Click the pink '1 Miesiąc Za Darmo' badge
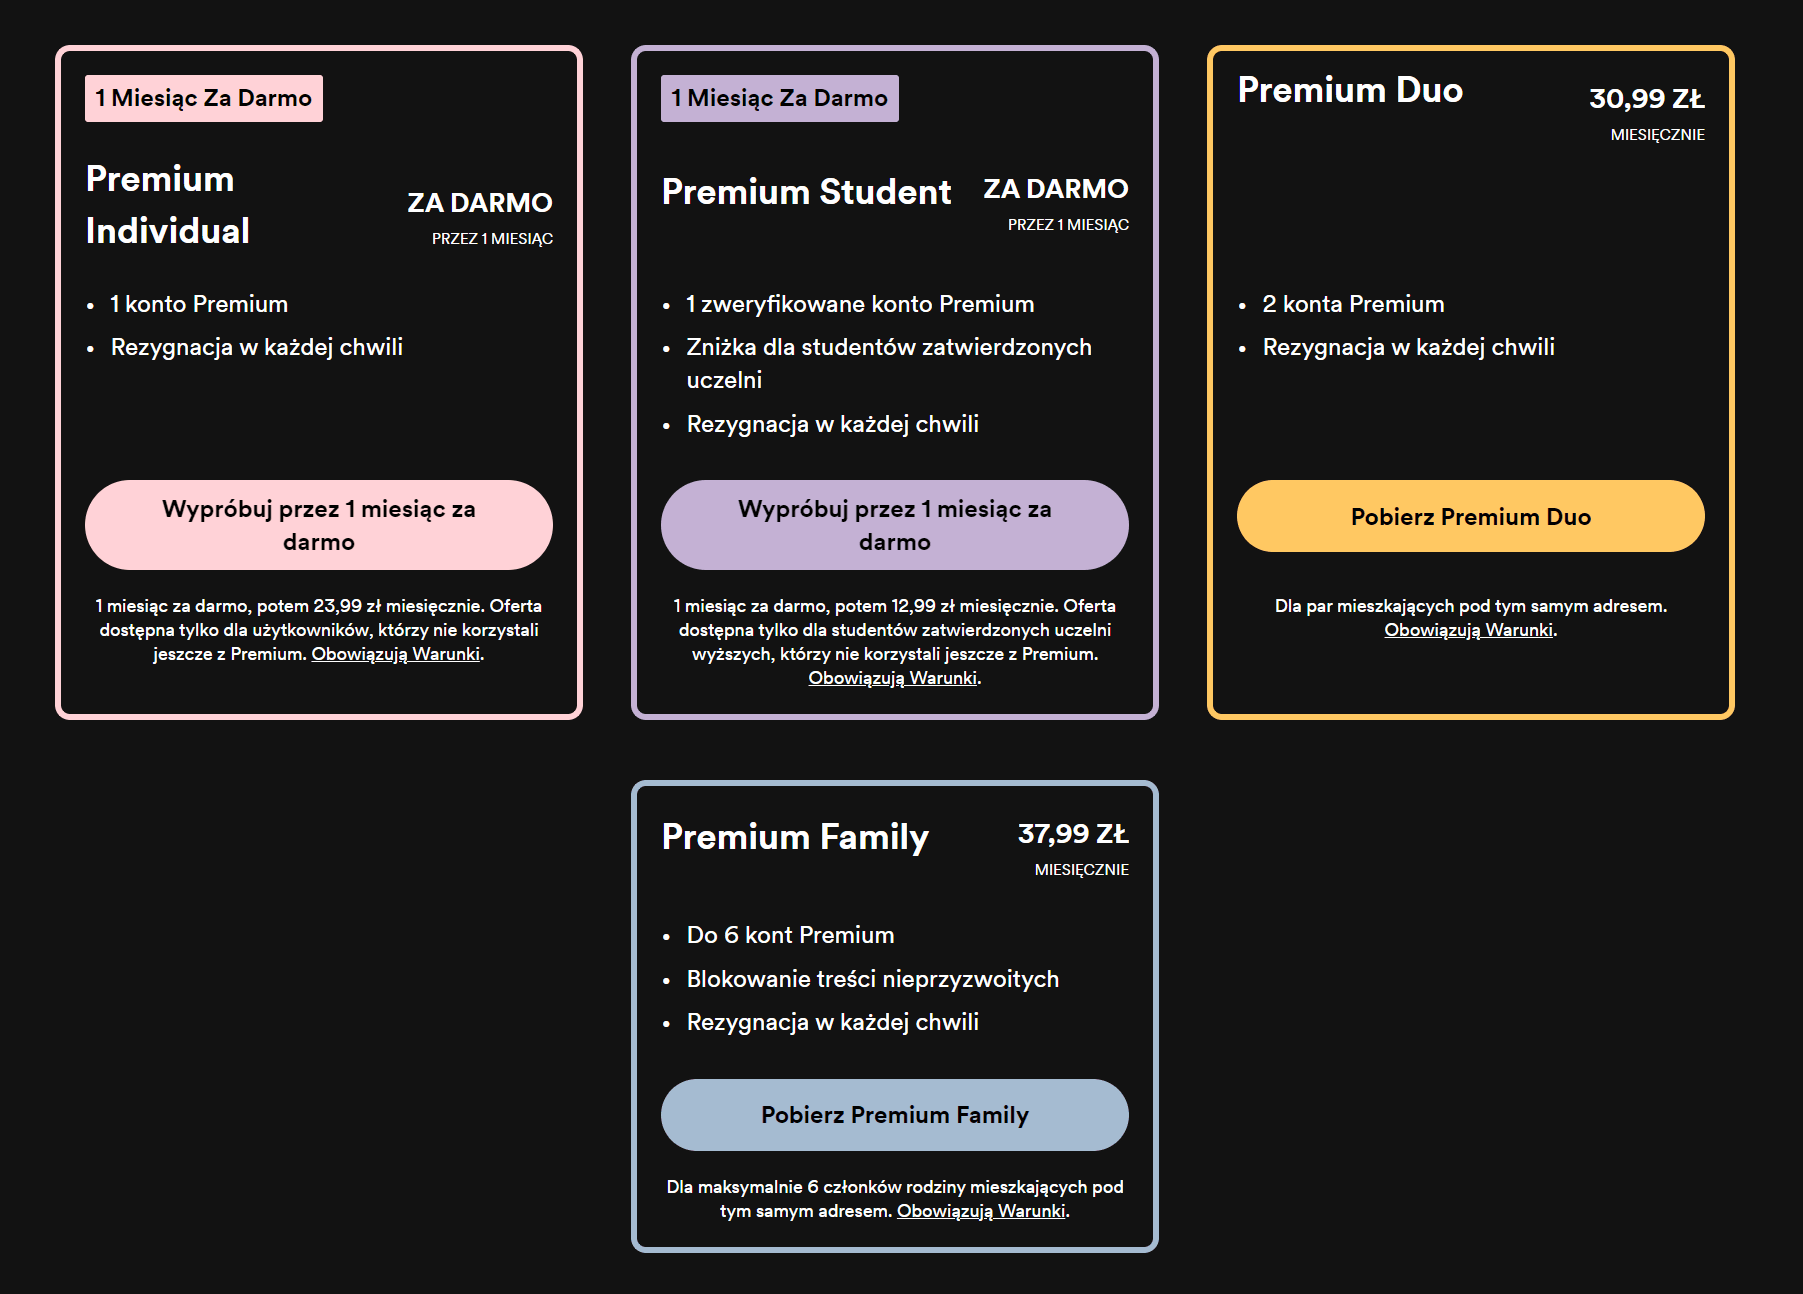The image size is (1803, 1294). point(204,98)
